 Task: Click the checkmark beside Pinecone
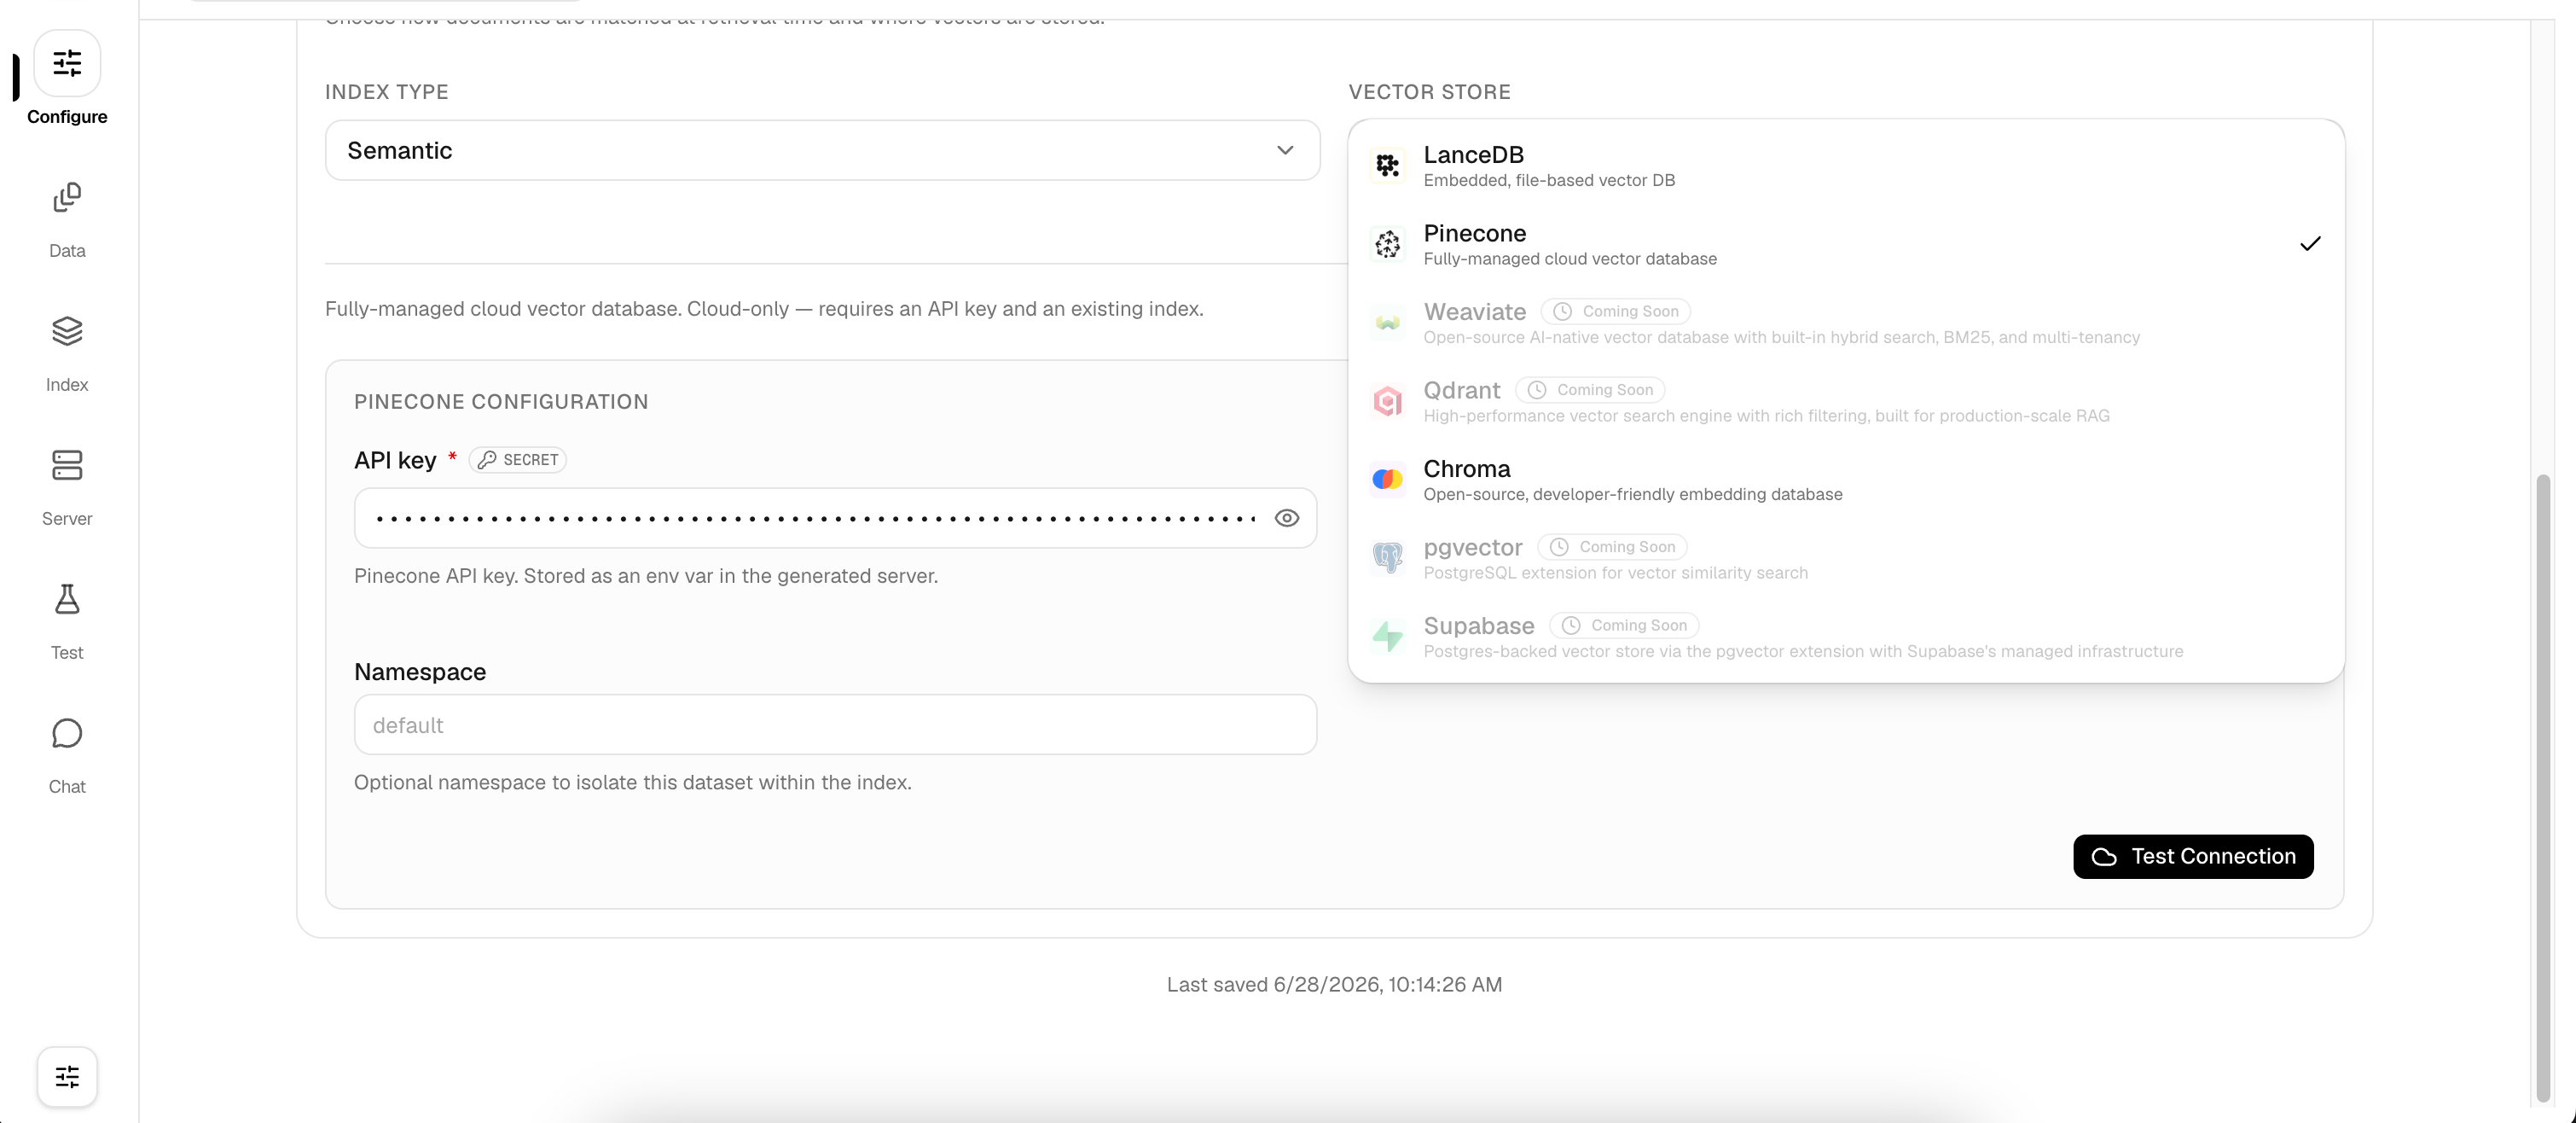click(x=2310, y=244)
